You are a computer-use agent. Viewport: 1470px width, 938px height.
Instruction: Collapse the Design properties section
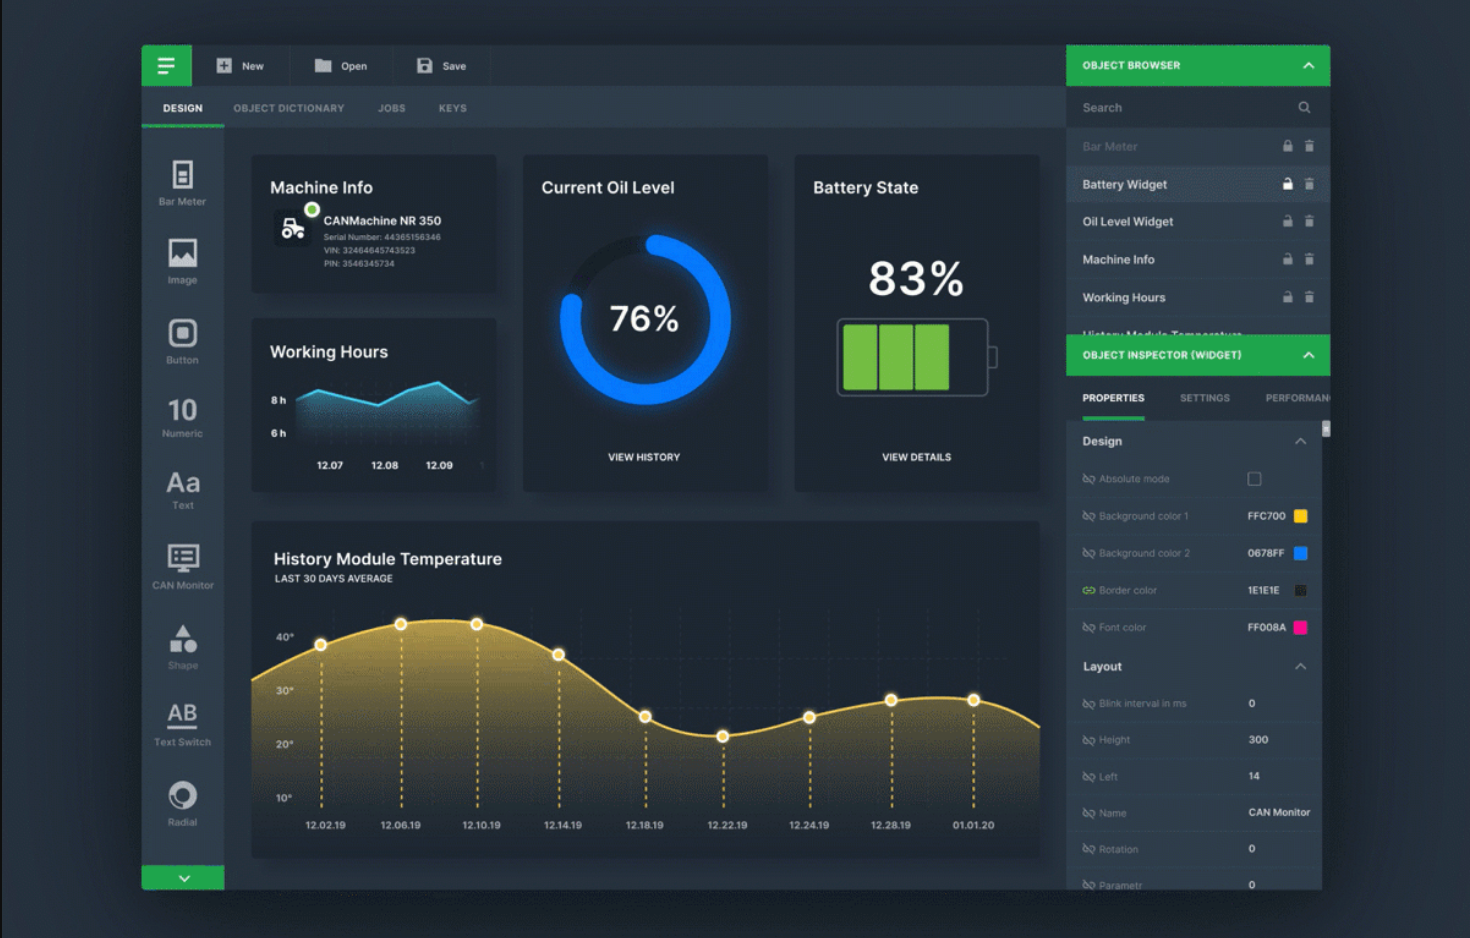pyautogui.click(x=1300, y=441)
